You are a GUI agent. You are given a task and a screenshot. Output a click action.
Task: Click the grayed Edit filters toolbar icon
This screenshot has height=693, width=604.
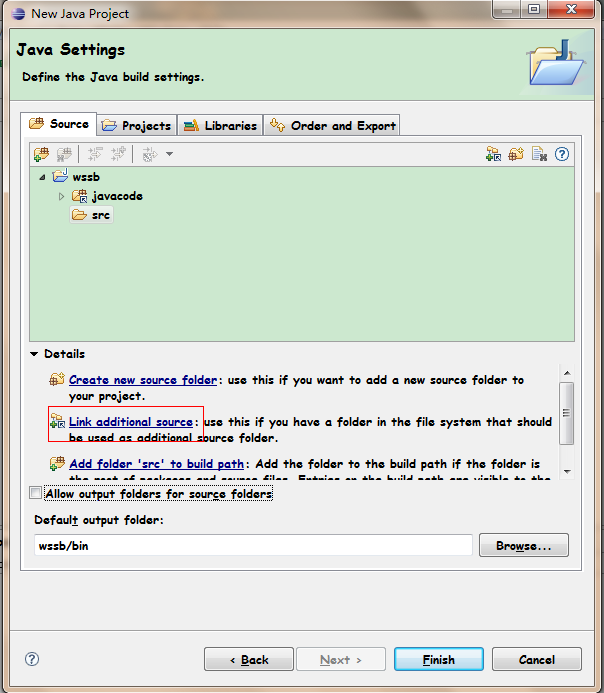coord(149,154)
